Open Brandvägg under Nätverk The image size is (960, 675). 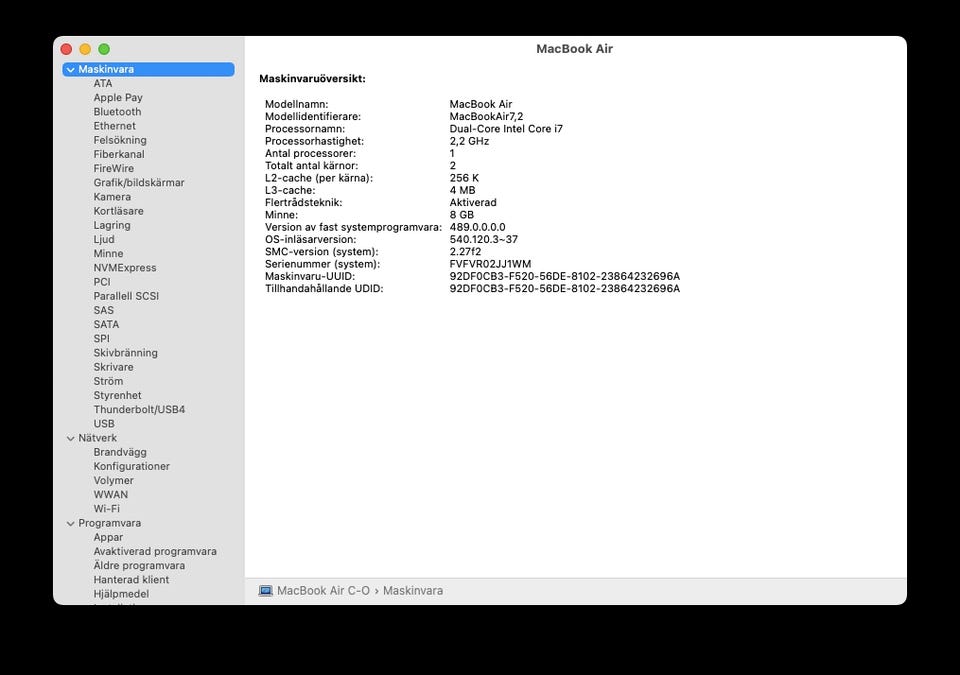tap(120, 452)
